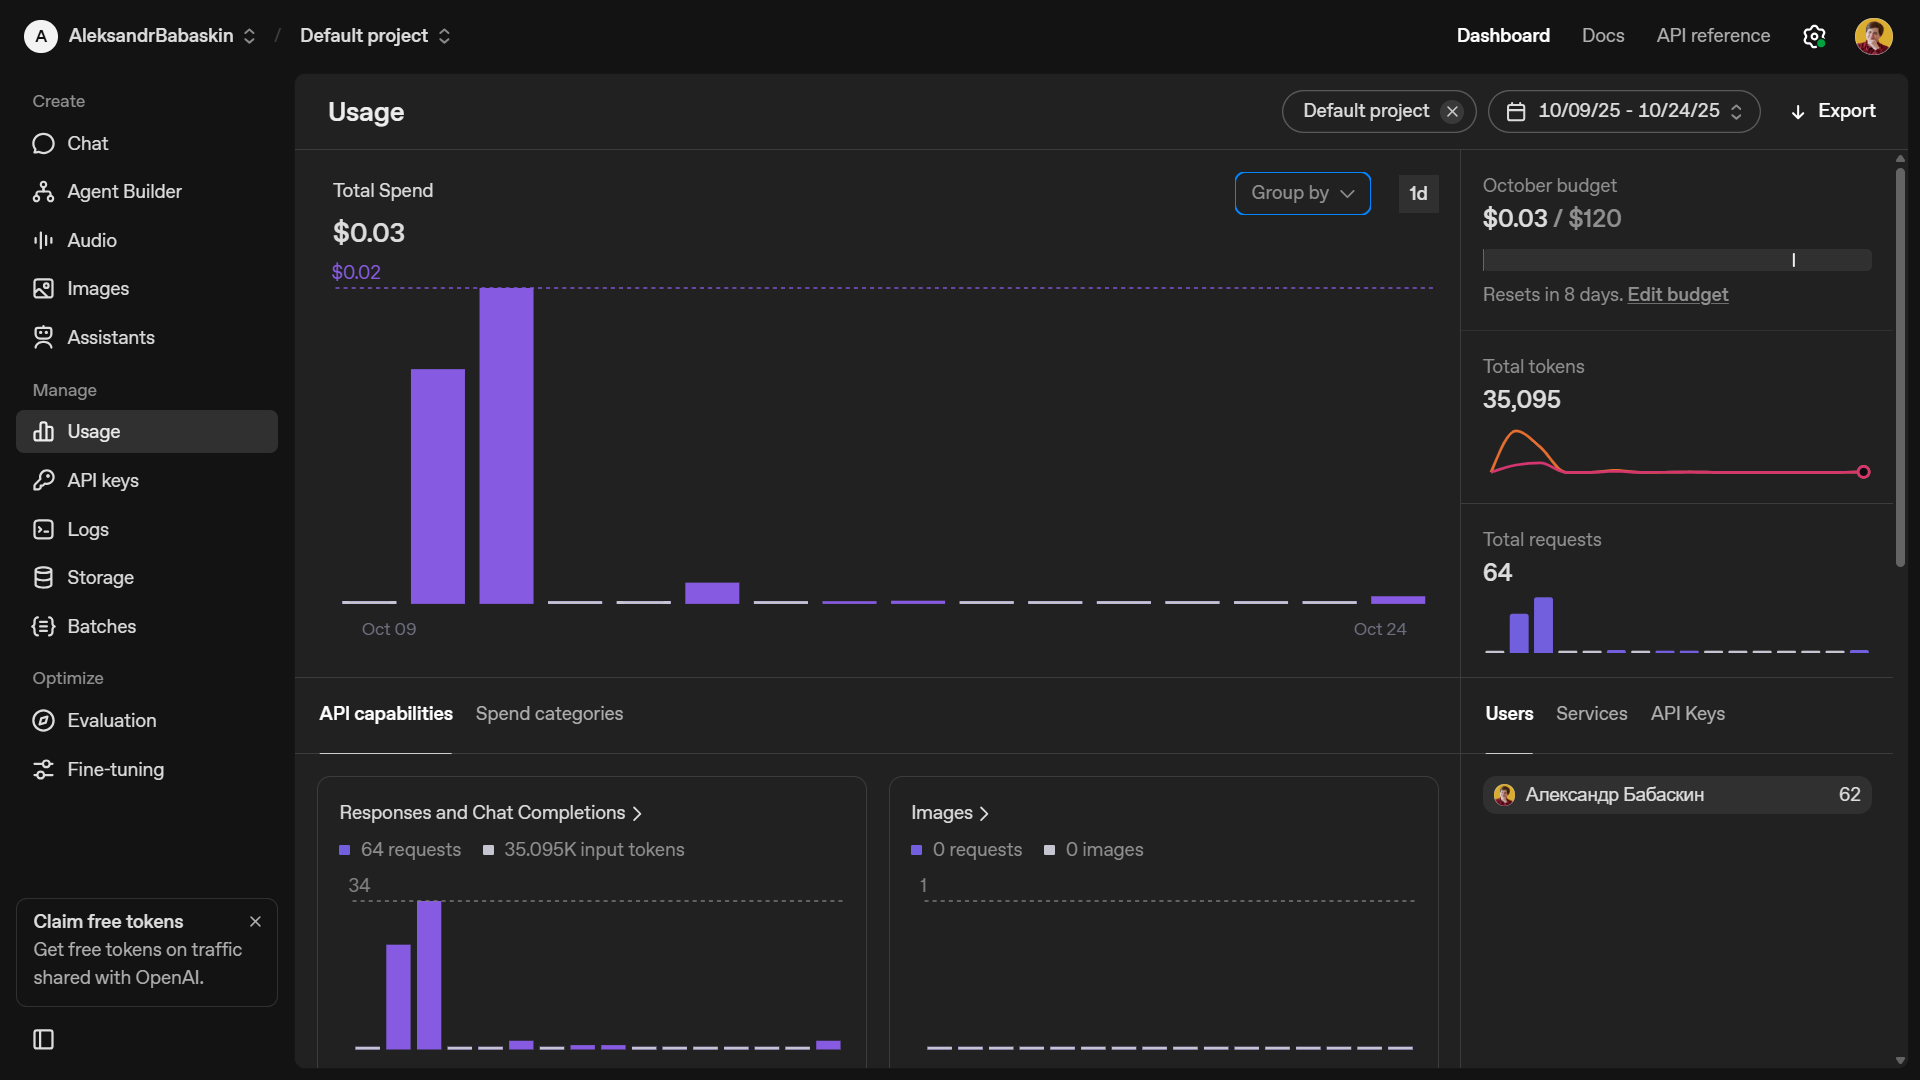Toggle the 1d interval button

1418,194
